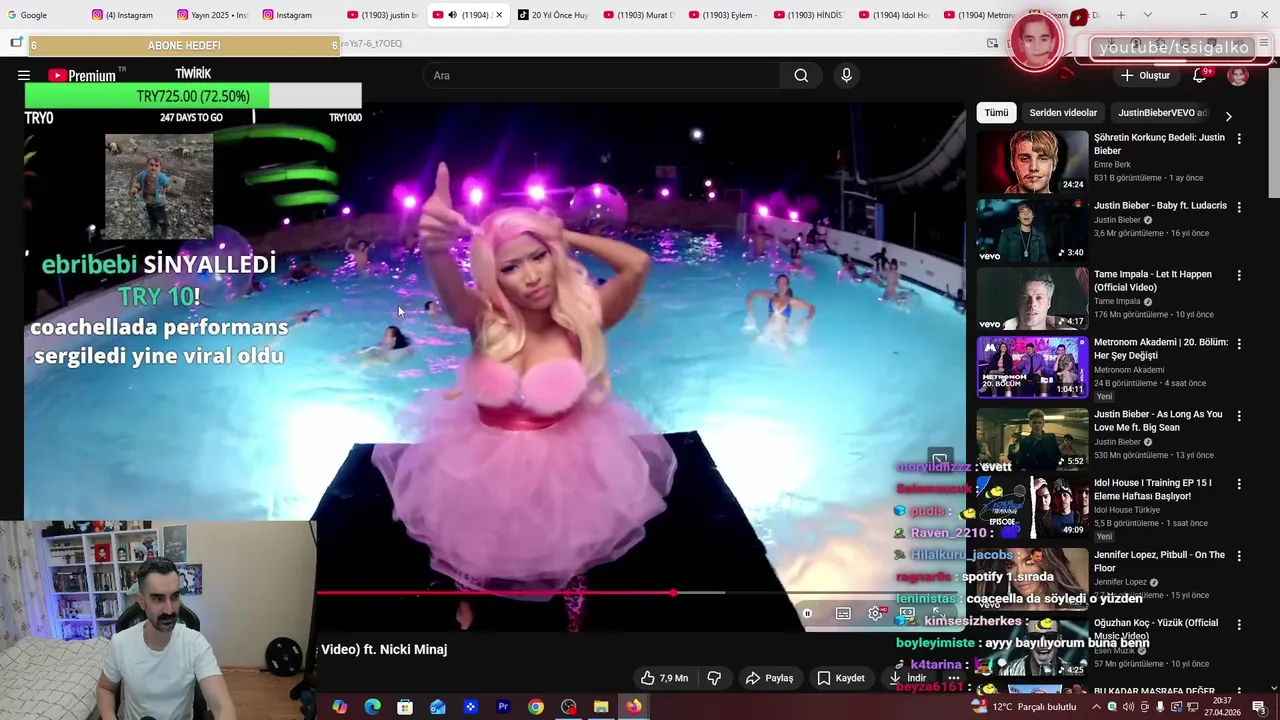The width and height of the screenshot is (1280, 720).
Task: Open options for Tame Impala video
Action: 1239,275
